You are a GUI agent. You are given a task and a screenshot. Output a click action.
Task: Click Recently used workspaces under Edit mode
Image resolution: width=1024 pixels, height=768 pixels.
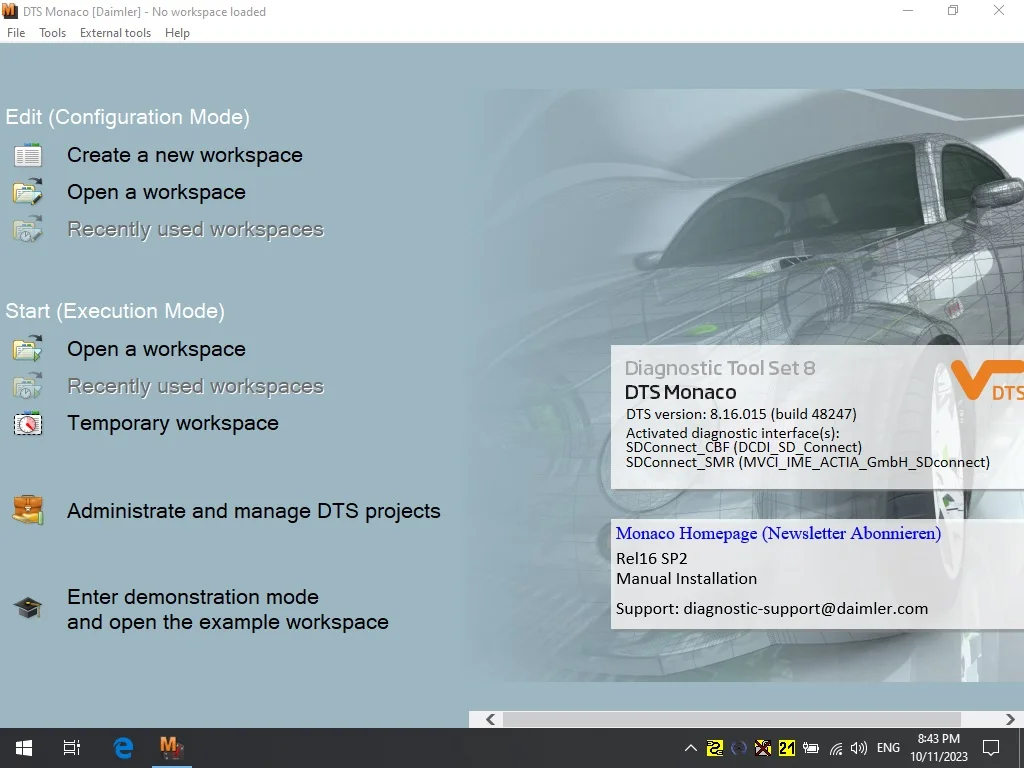point(196,229)
